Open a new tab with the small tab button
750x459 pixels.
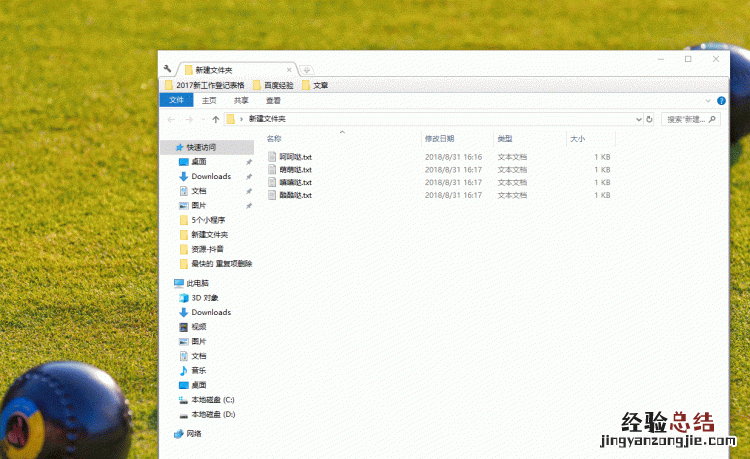coord(307,70)
